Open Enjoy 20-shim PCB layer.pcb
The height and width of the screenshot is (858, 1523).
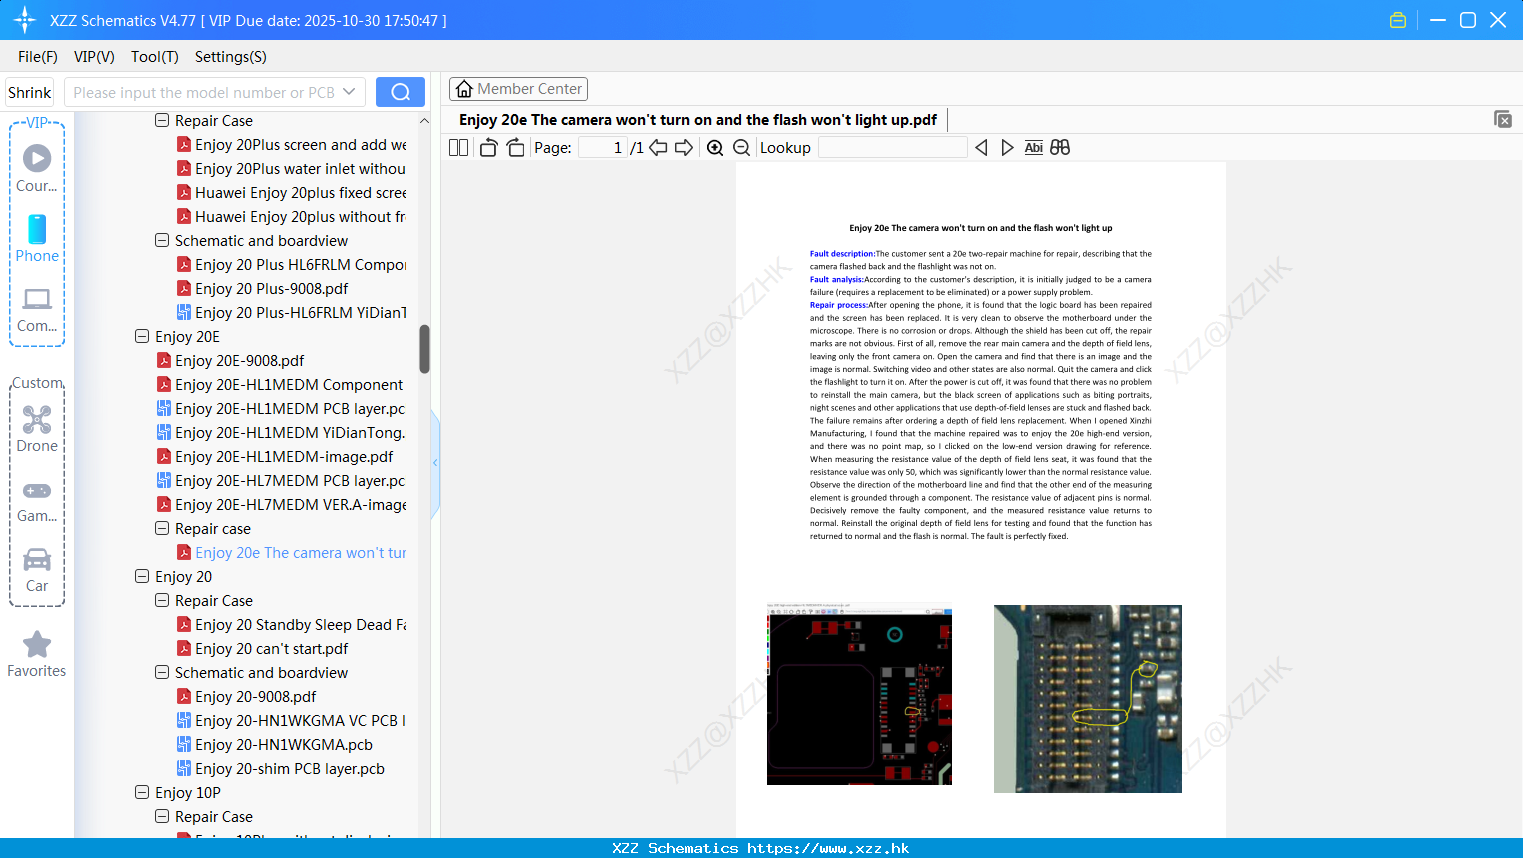[289, 769]
